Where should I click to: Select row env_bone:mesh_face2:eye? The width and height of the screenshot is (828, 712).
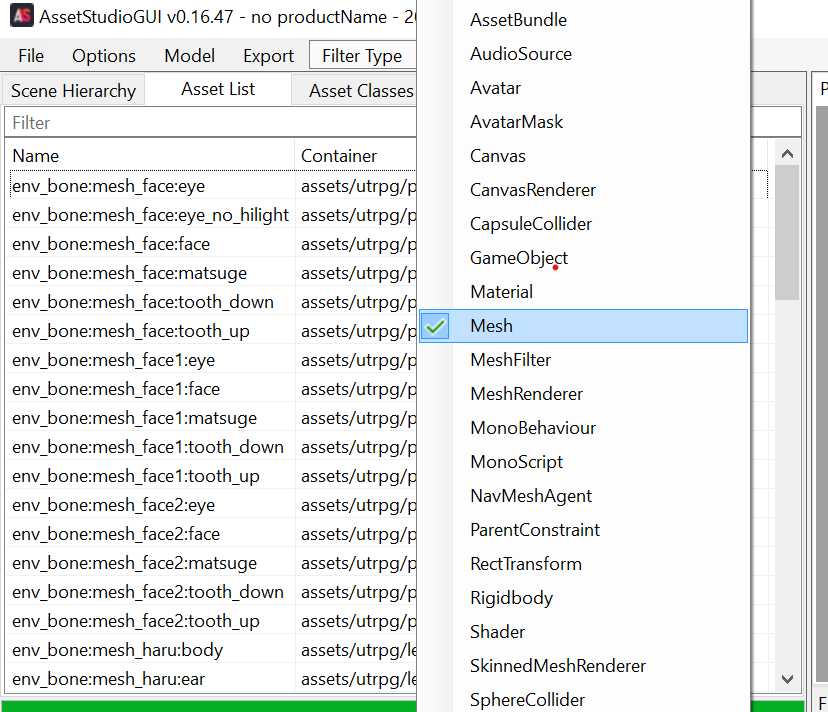tap(211, 505)
